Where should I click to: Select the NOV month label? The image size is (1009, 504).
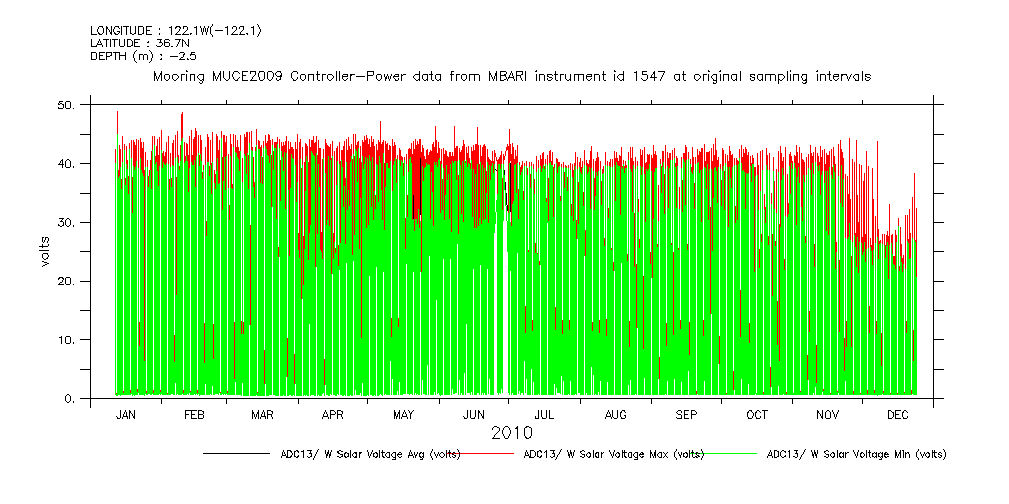tap(828, 414)
